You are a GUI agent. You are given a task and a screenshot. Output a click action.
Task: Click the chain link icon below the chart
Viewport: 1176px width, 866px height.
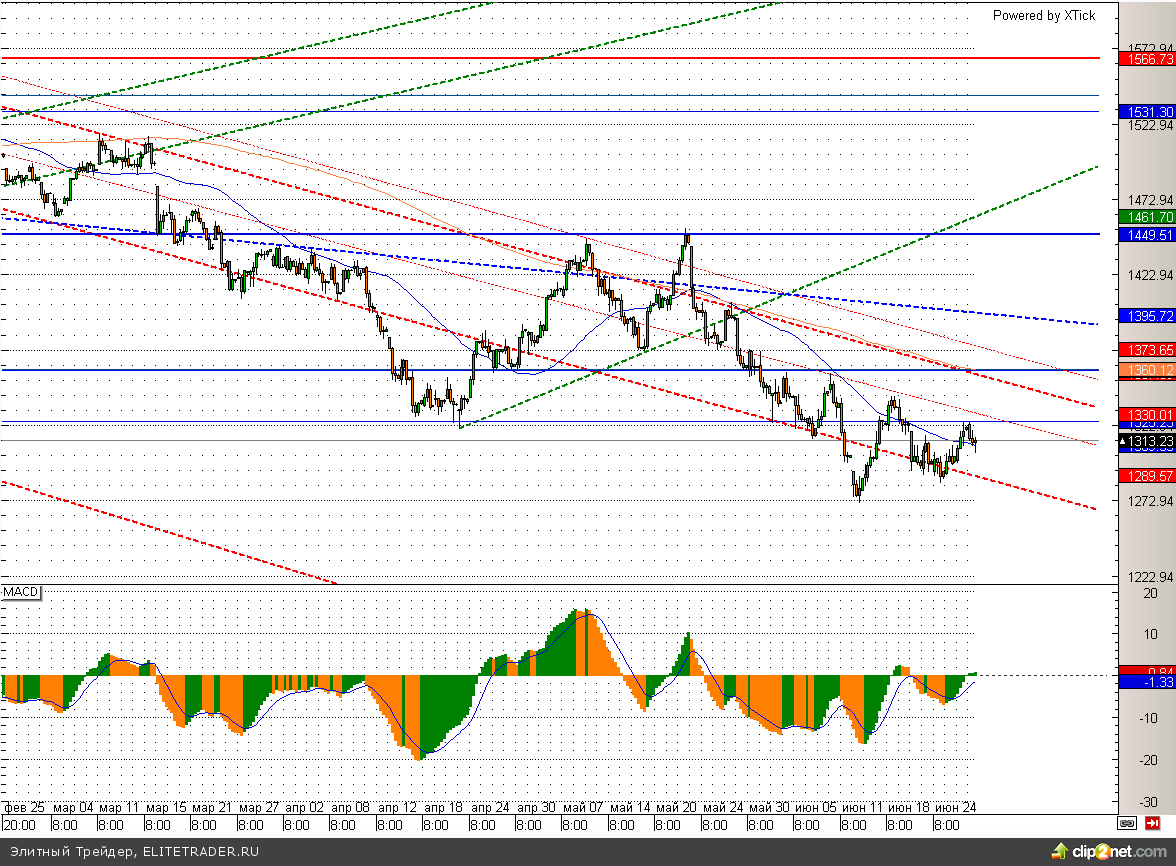(x=1127, y=824)
